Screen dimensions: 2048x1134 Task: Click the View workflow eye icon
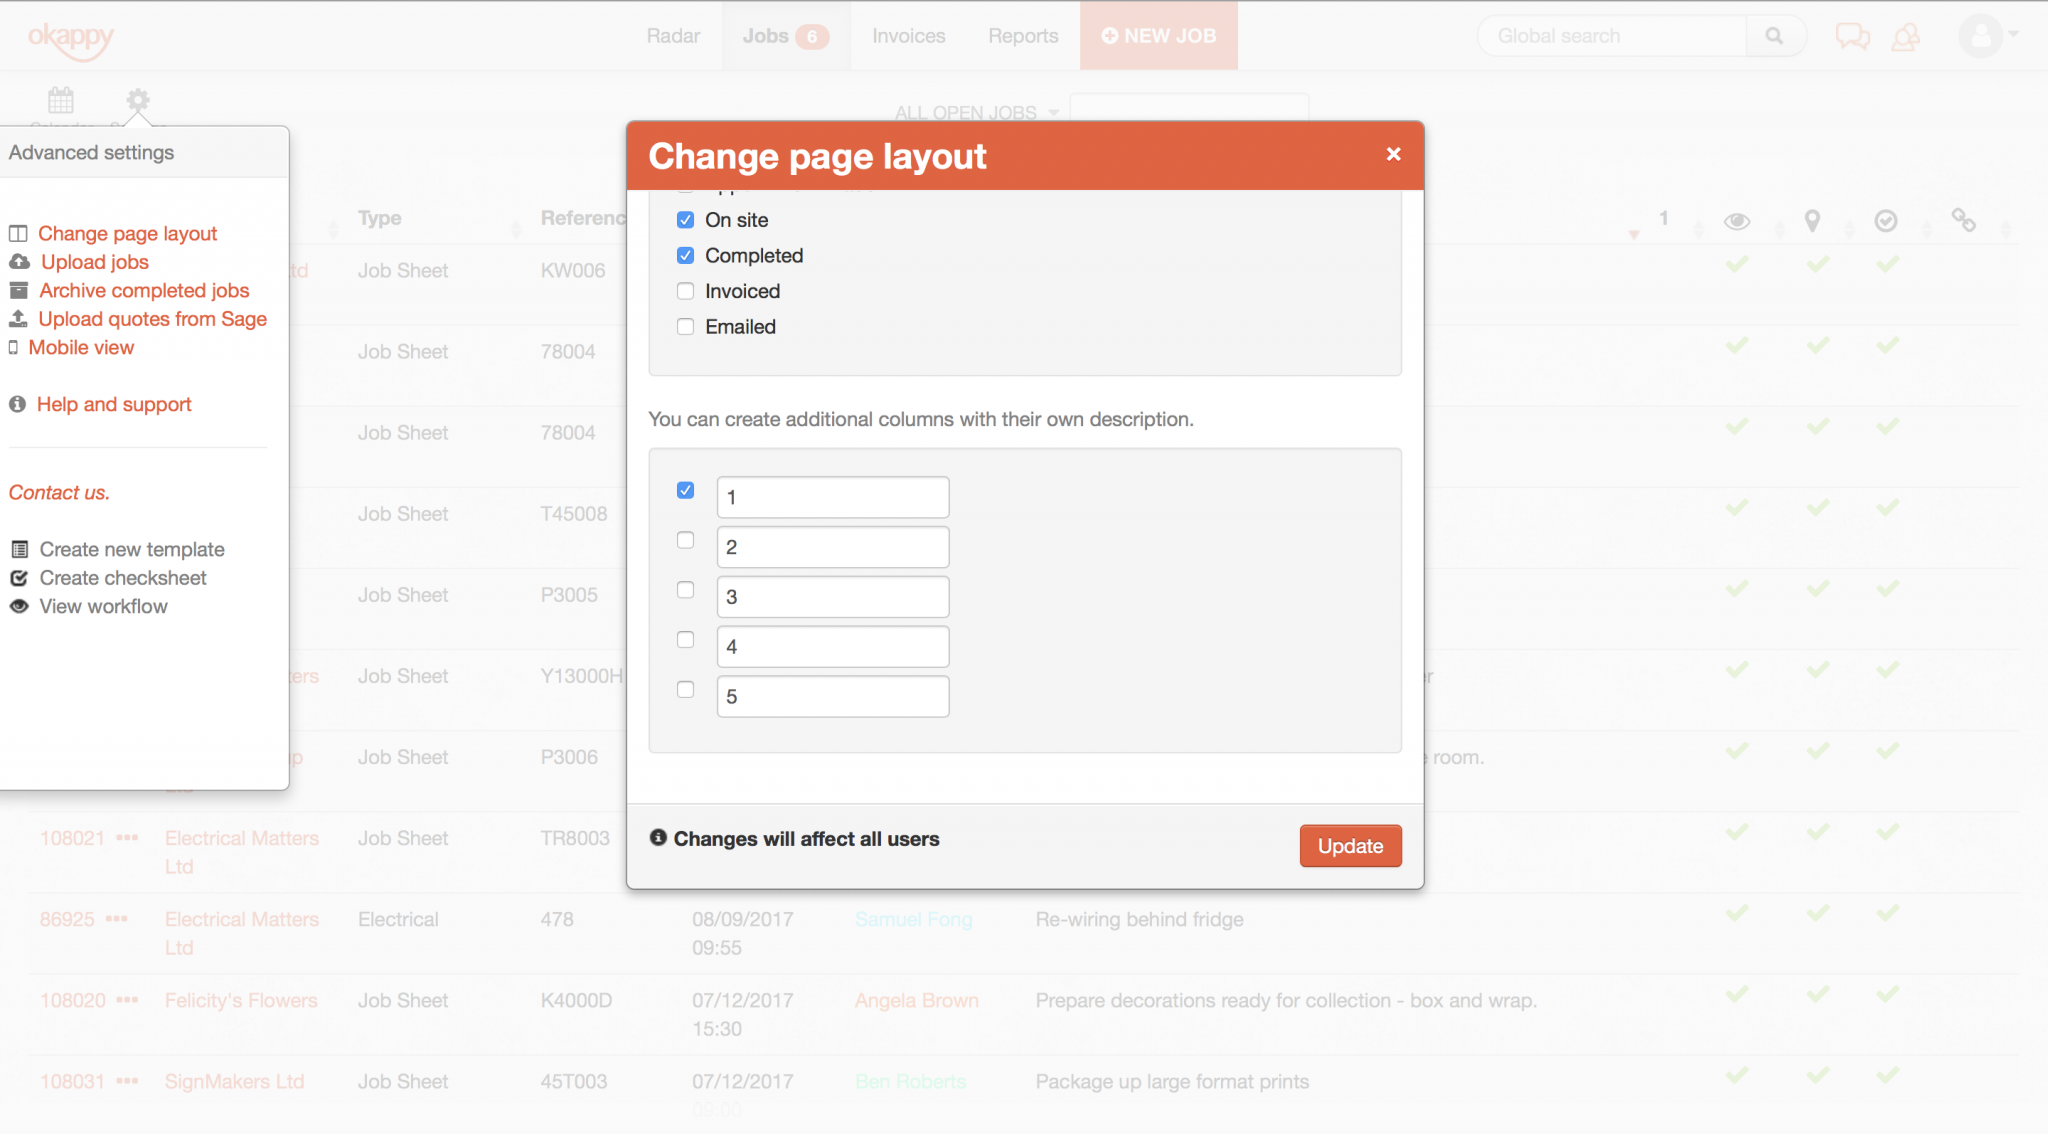pyautogui.click(x=19, y=607)
